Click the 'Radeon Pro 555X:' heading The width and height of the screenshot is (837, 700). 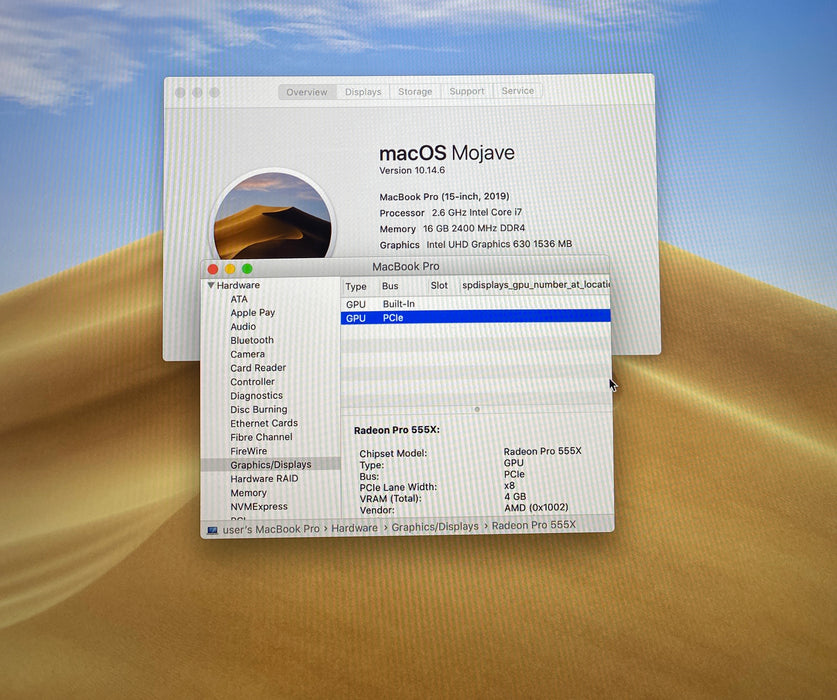point(397,430)
